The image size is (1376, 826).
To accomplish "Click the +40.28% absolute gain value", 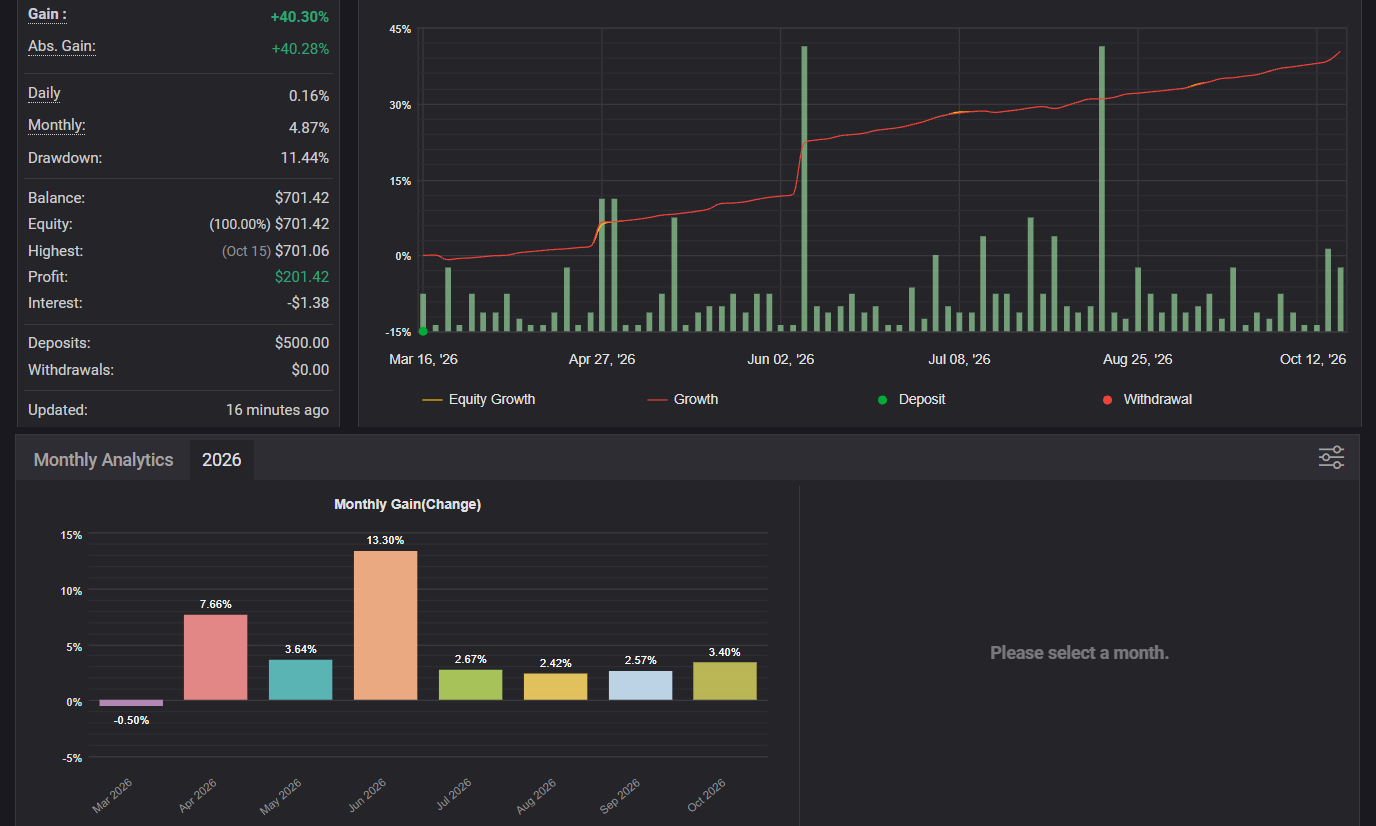I will [x=300, y=48].
